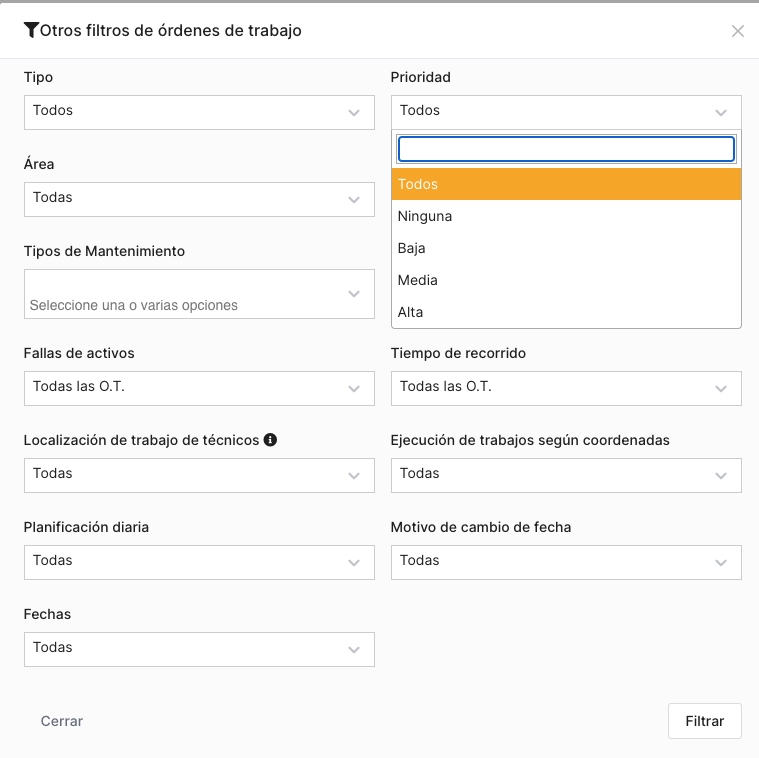Click the priority search input field
The height and width of the screenshot is (758, 759).
566,149
